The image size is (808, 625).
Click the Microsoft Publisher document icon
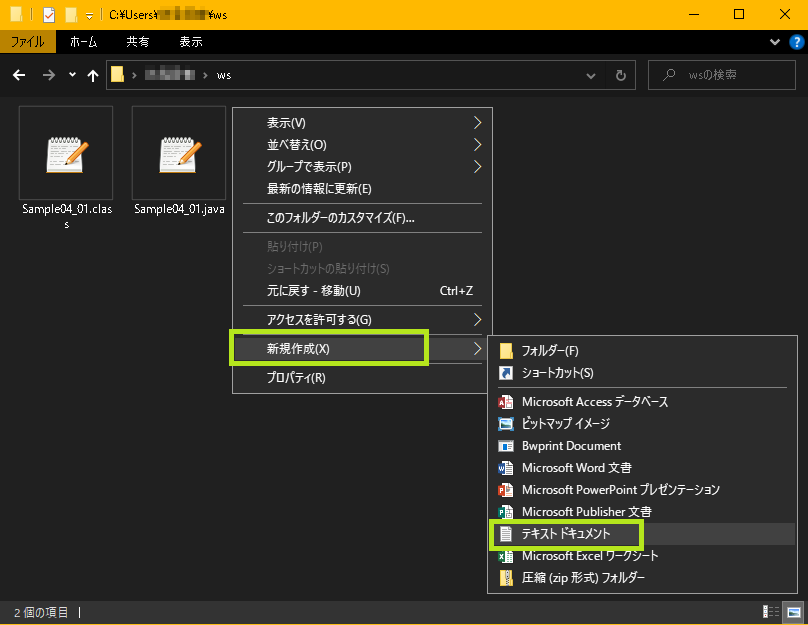click(505, 512)
